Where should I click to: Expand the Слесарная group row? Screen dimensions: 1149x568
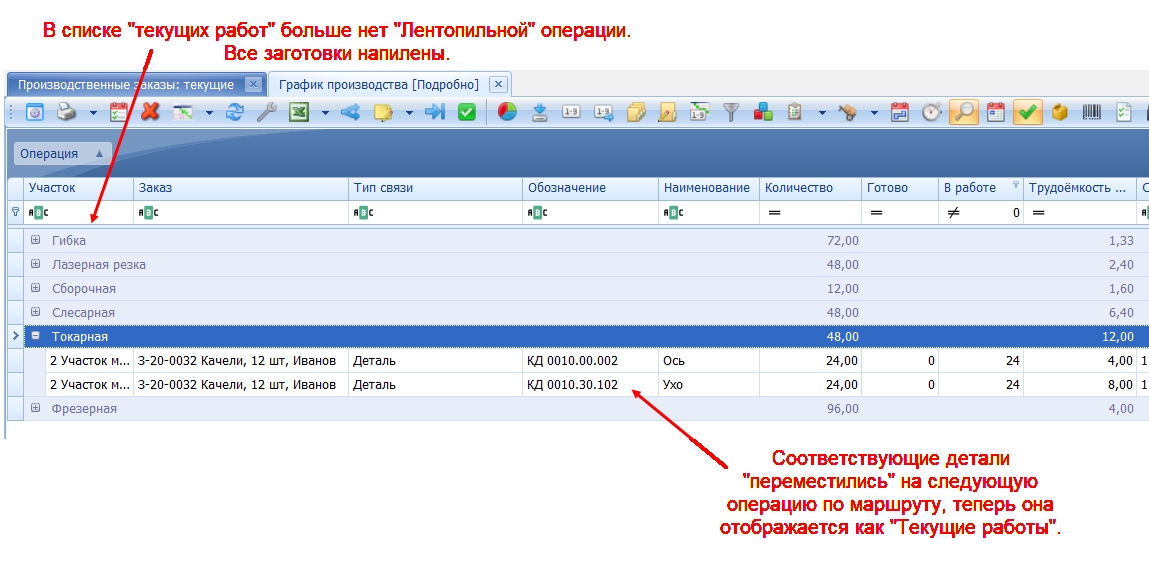coord(35,312)
